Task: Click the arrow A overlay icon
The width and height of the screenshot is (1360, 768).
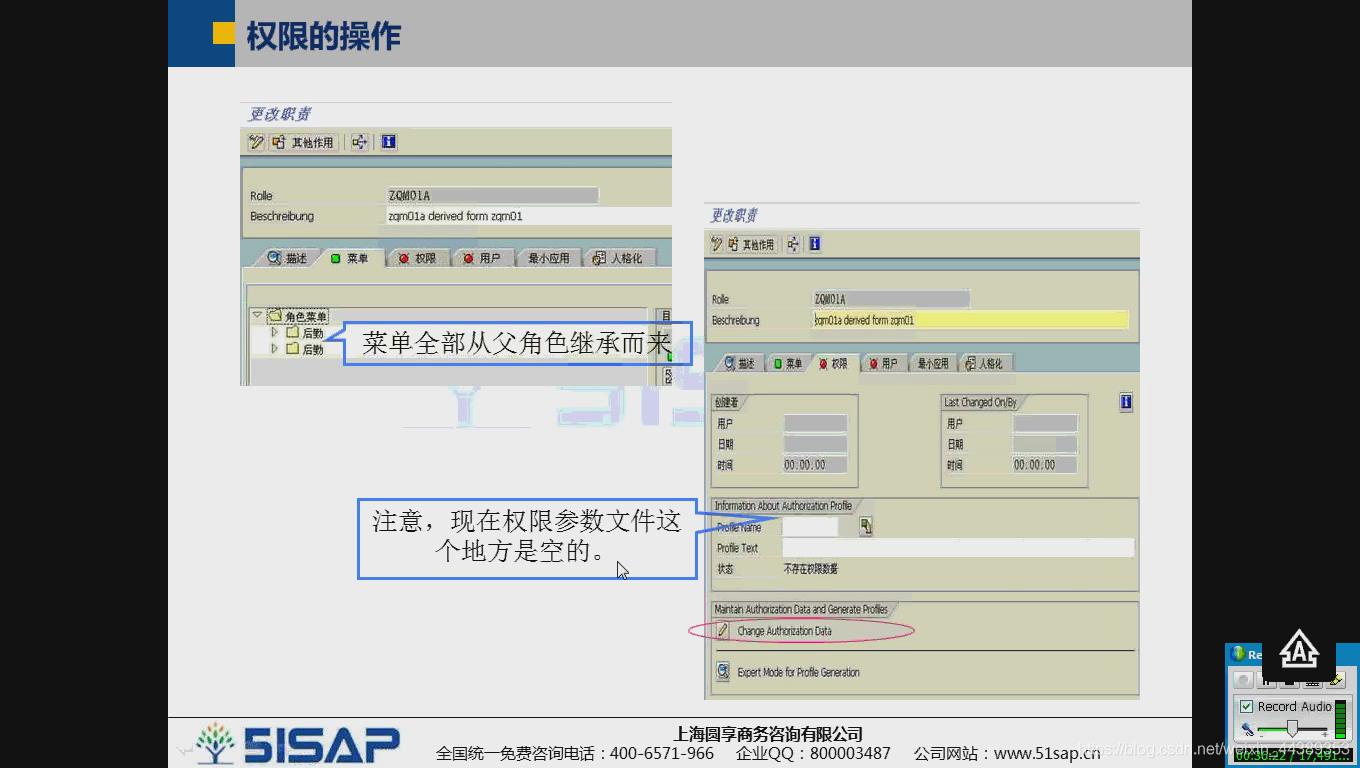Action: point(1298,651)
